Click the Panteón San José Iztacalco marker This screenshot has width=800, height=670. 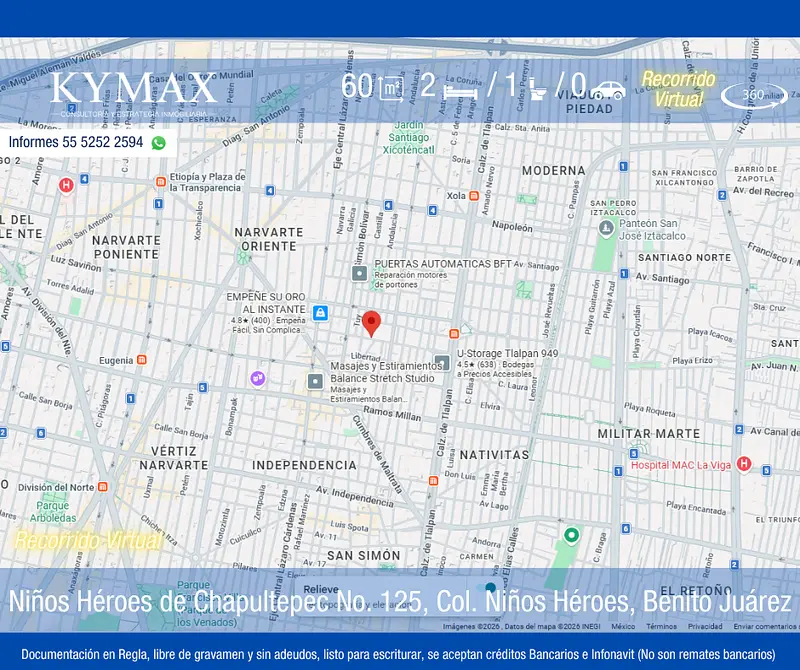click(606, 229)
